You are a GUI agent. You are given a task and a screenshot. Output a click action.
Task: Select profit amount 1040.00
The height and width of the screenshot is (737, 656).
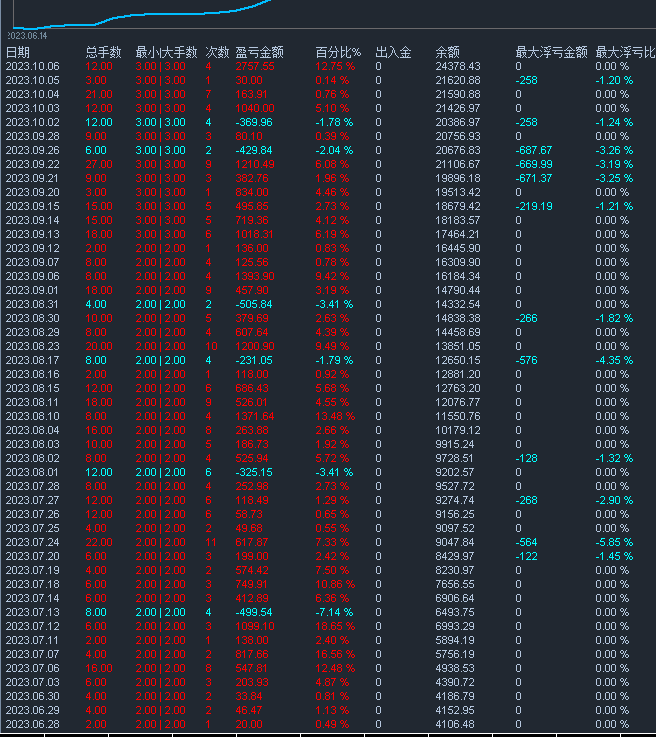pyautogui.click(x=255, y=108)
